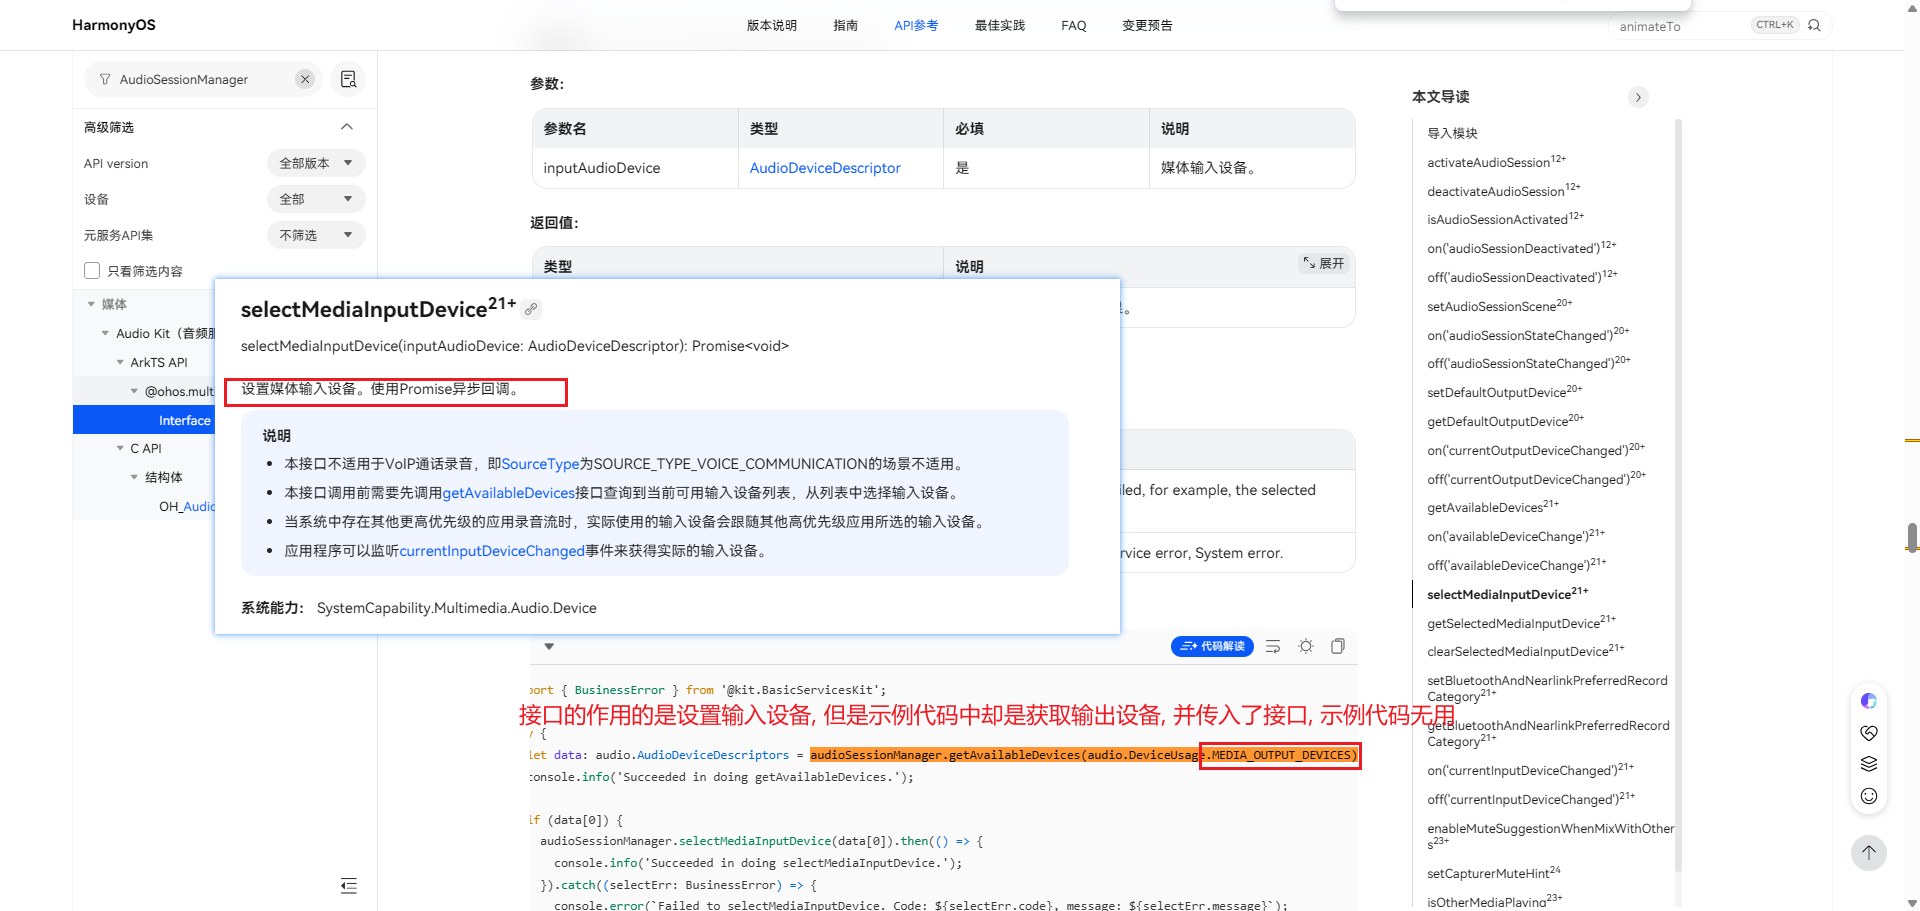The height and width of the screenshot is (911, 1920).
Task: Open the 指南 nav tab
Action: [846, 25]
